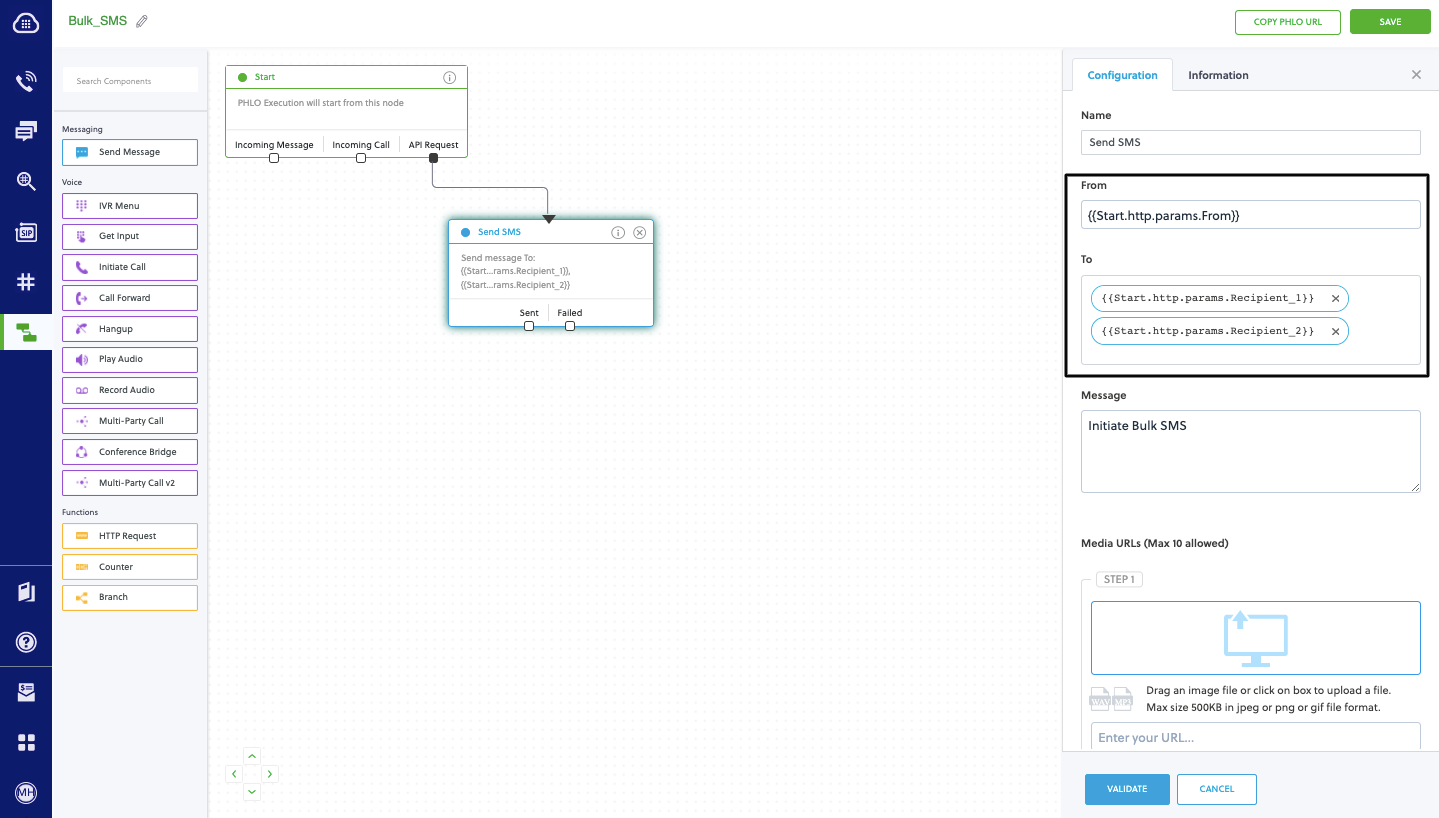Click the SIP Trunking icon in the sidebar

click(x=25, y=231)
